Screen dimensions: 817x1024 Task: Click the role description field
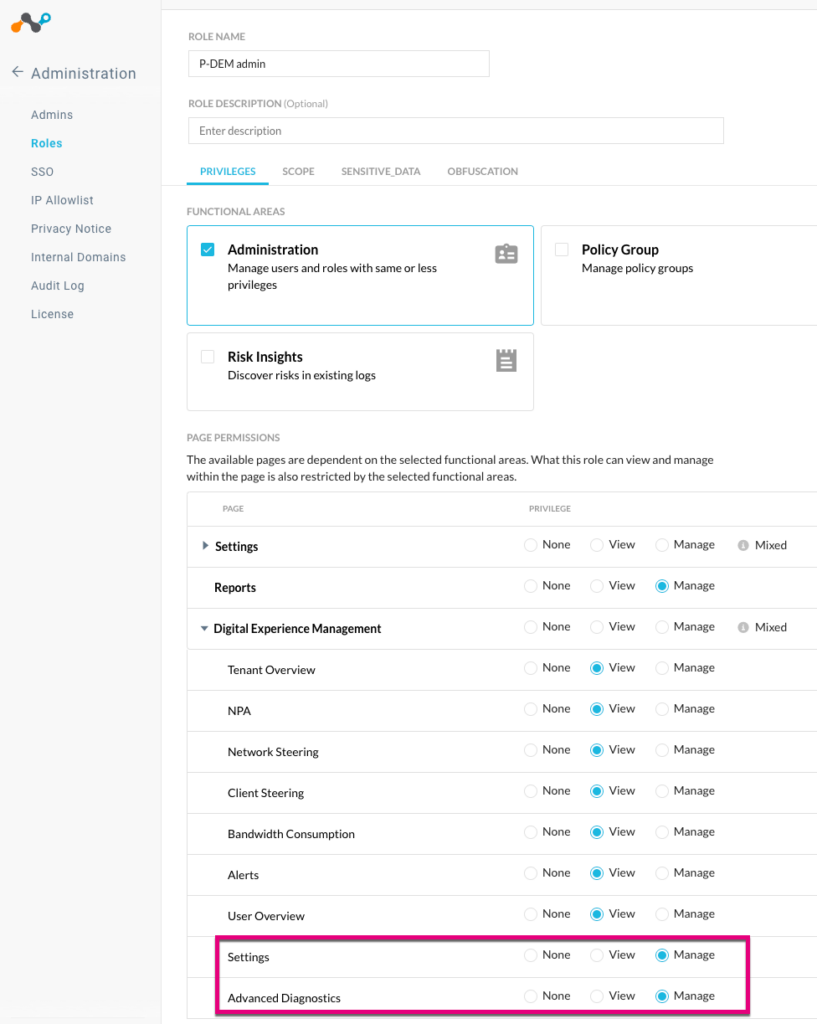click(x=455, y=130)
